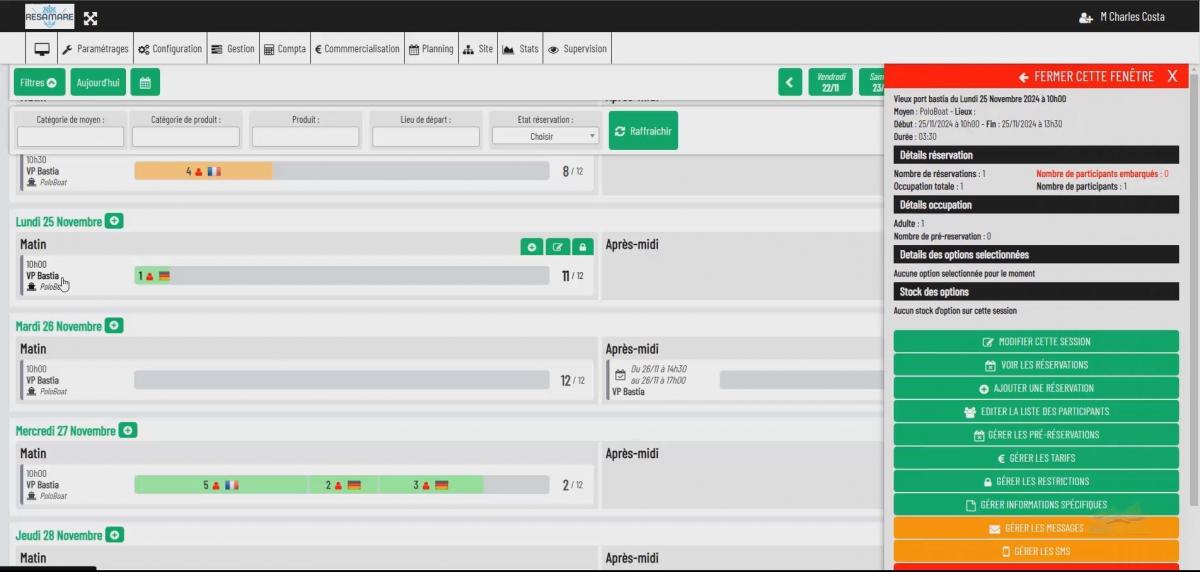Click the 5-person French booking on Mercredi
1200x572 pixels.
(x=221, y=485)
